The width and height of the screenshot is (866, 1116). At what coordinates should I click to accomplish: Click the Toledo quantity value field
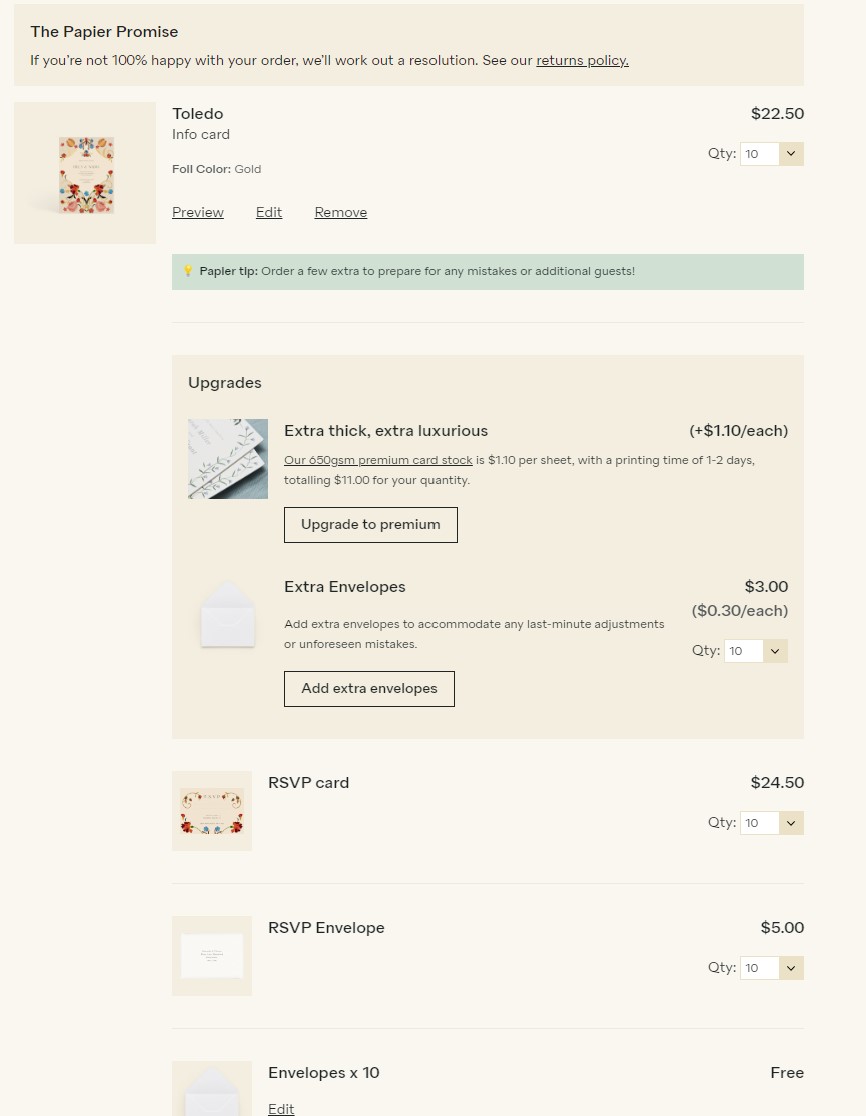click(x=760, y=154)
